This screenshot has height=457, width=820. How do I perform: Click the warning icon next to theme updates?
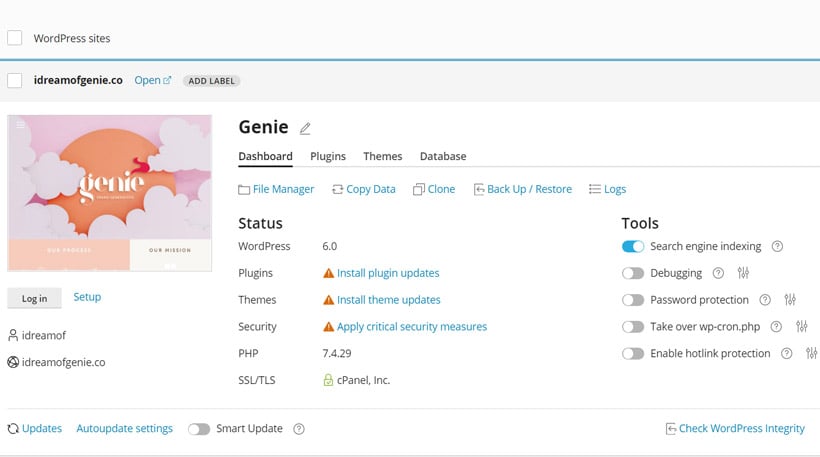point(328,300)
